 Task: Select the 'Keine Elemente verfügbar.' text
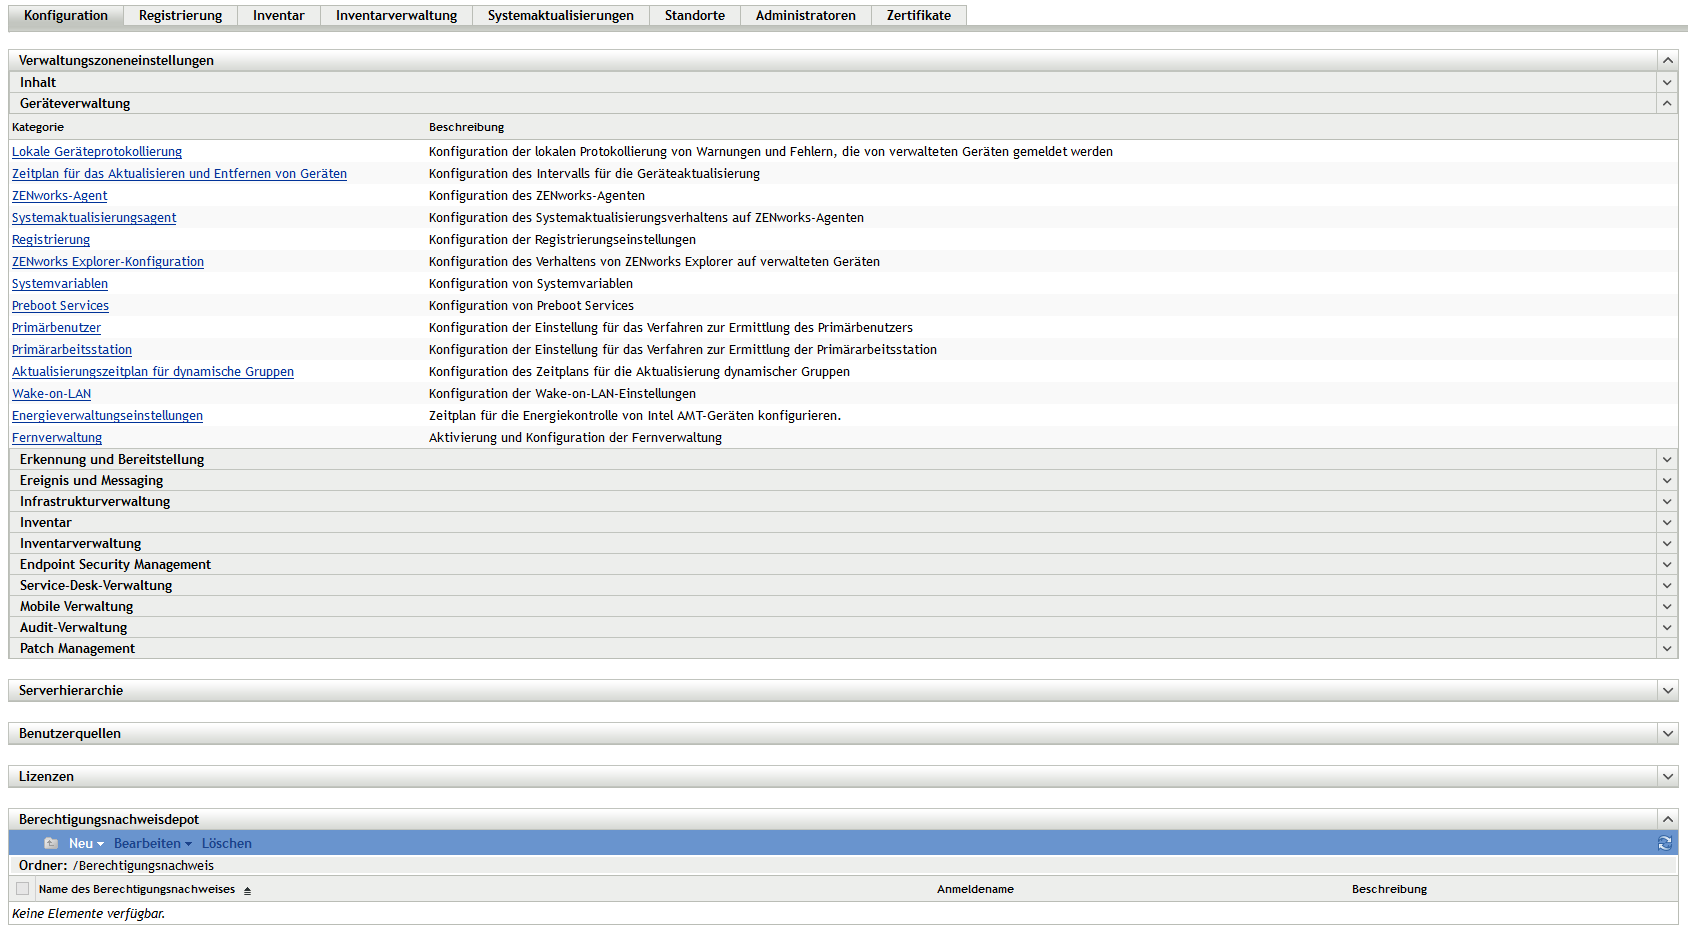(89, 913)
